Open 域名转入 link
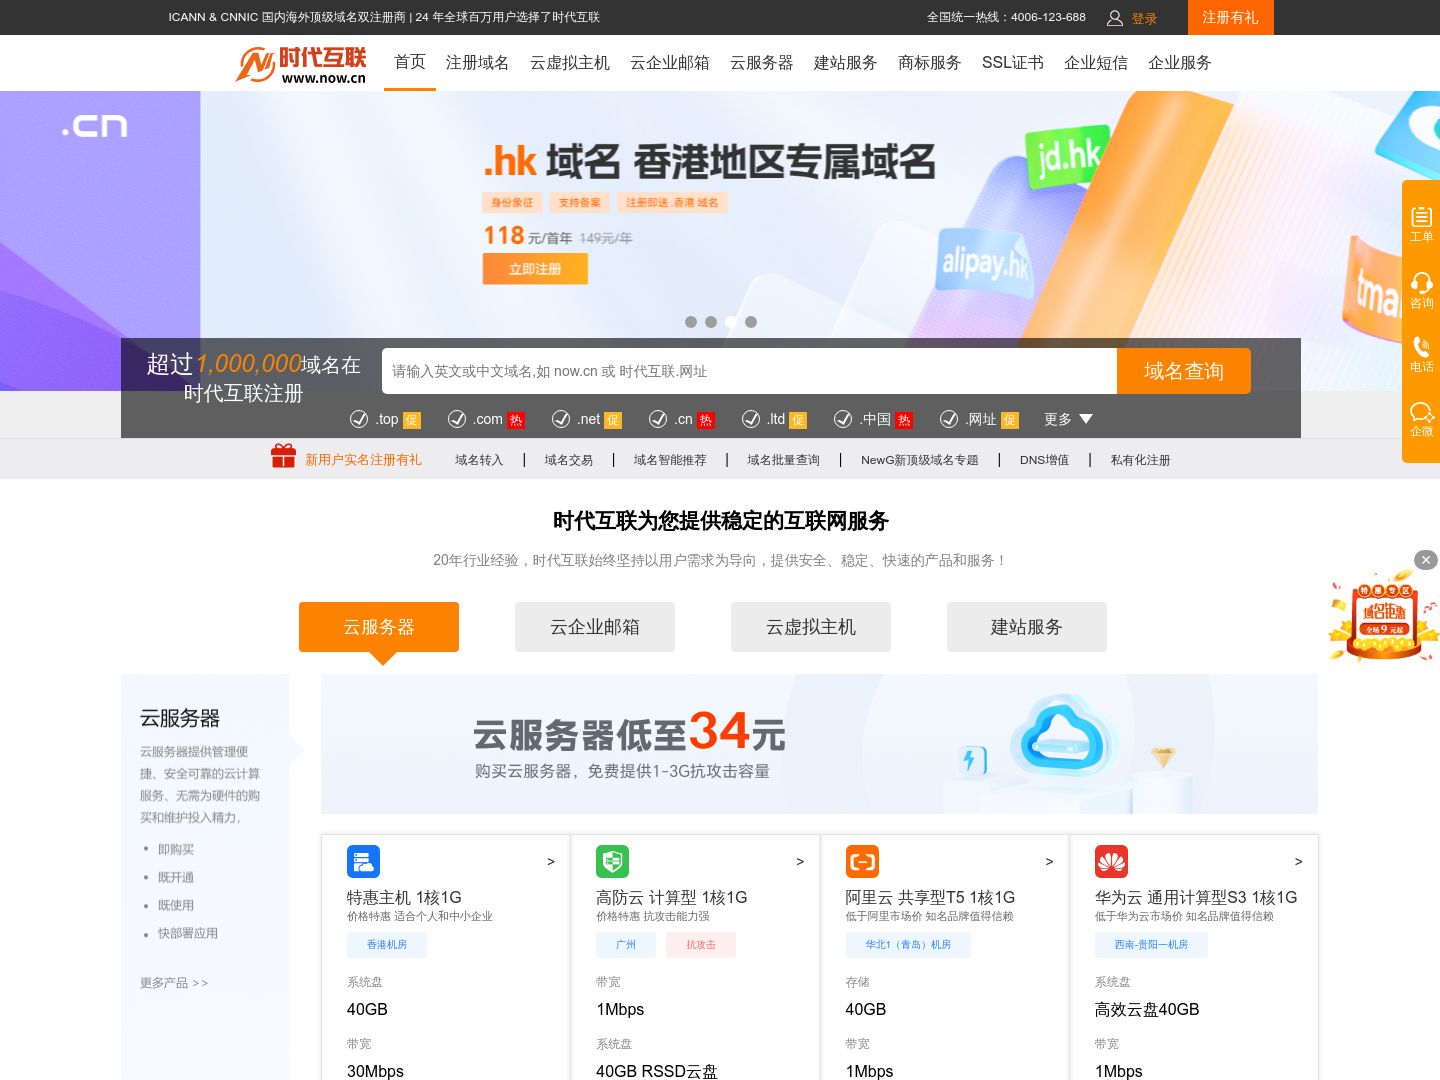 pyautogui.click(x=479, y=460)
